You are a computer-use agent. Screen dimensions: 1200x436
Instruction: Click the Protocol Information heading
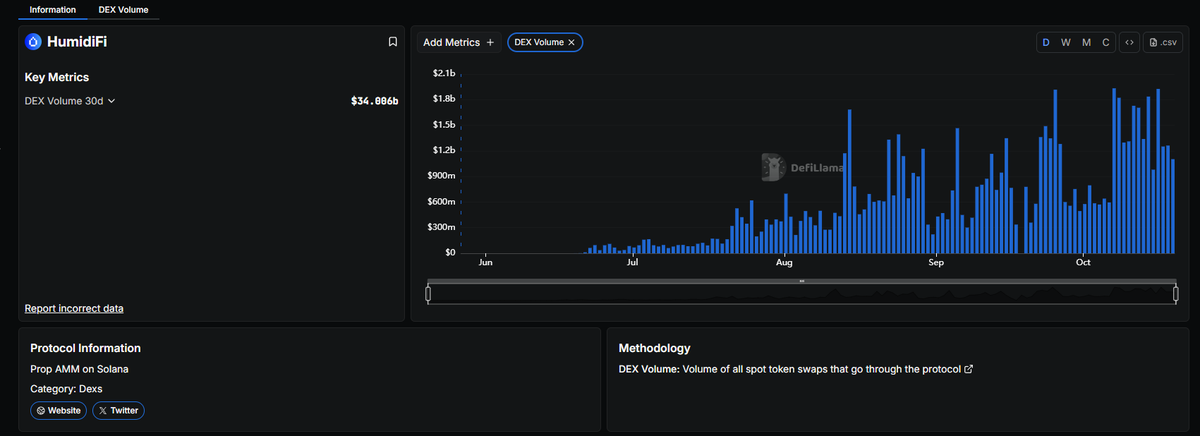pyautogui.click(x=86, y=348)
